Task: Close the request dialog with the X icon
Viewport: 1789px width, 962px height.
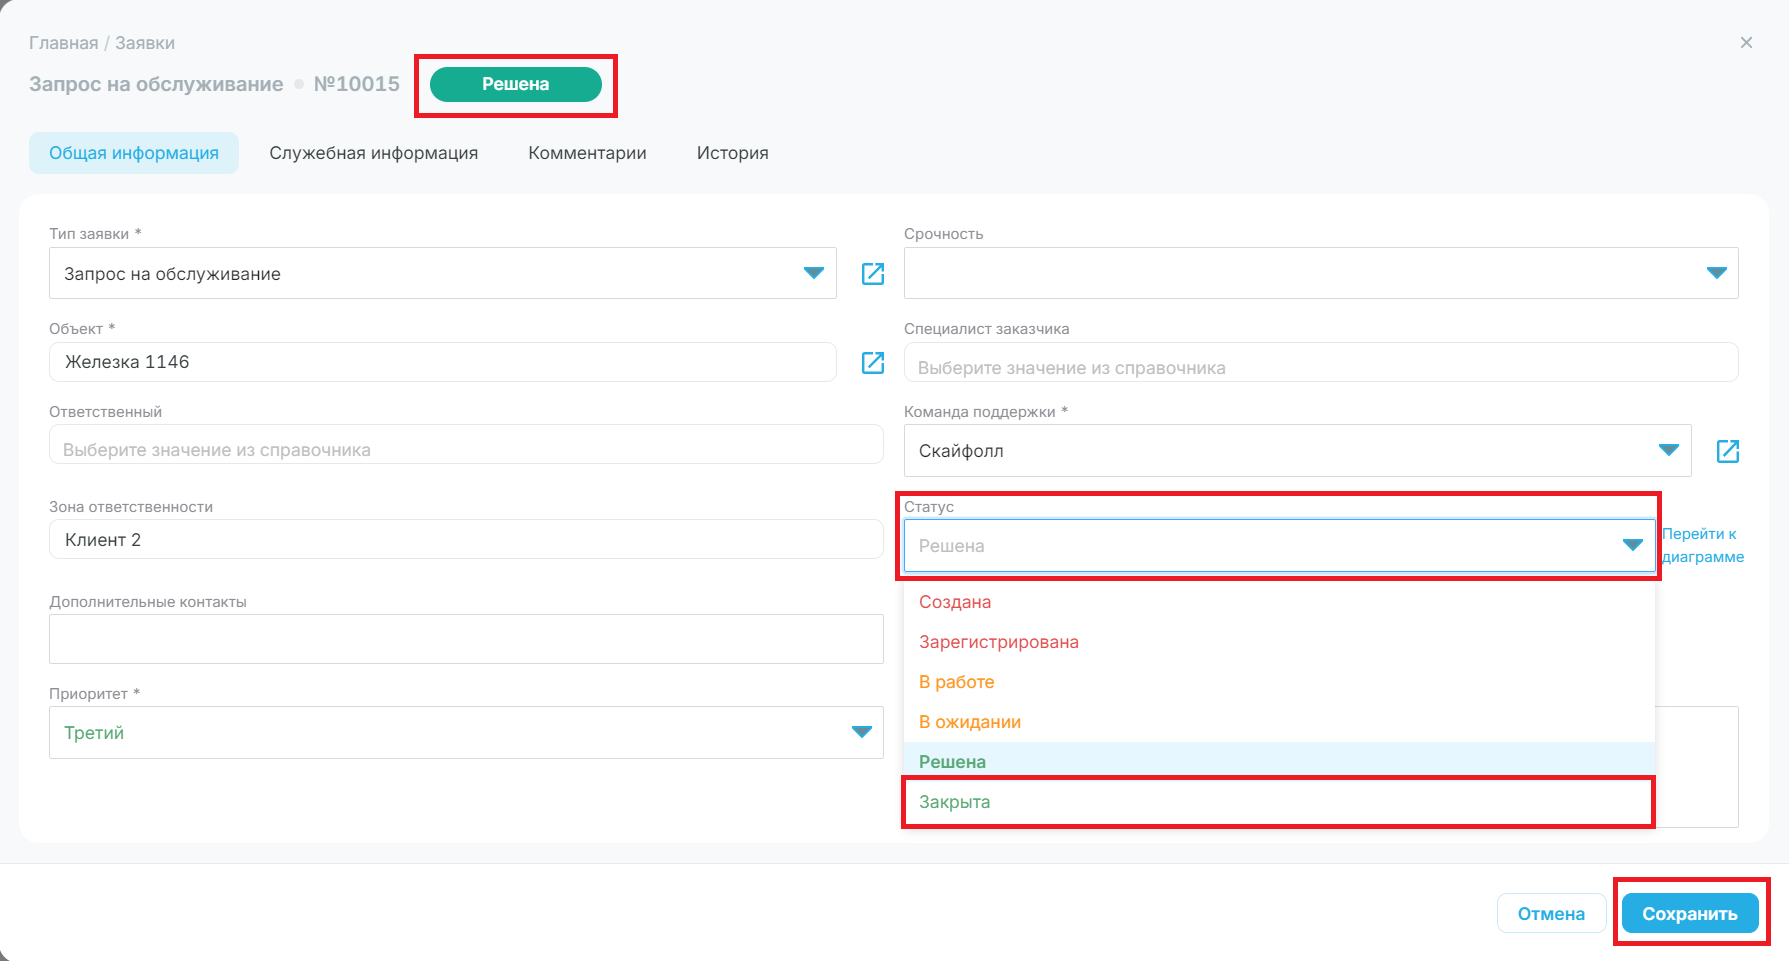Action: 1746,43
